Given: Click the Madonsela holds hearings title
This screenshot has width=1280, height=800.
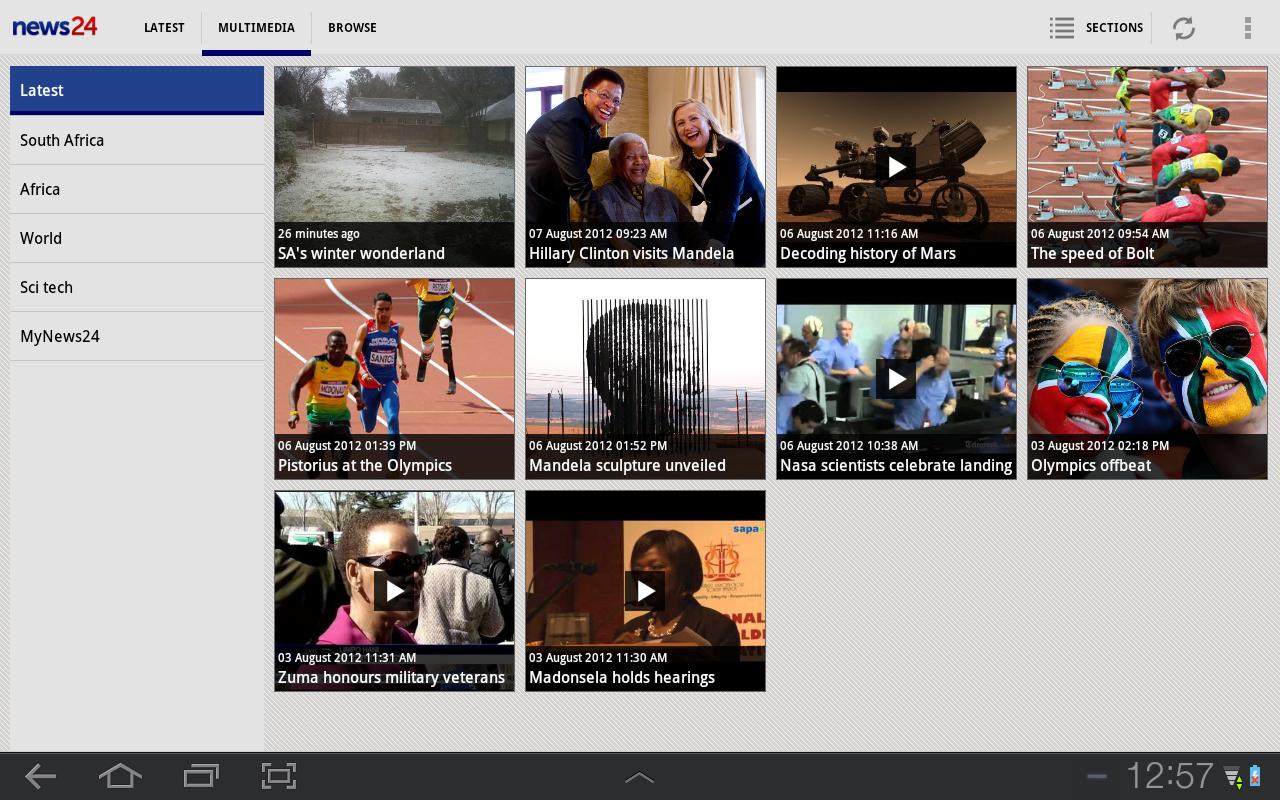Looking at the screenshot, I should click(x=622, y=678).
